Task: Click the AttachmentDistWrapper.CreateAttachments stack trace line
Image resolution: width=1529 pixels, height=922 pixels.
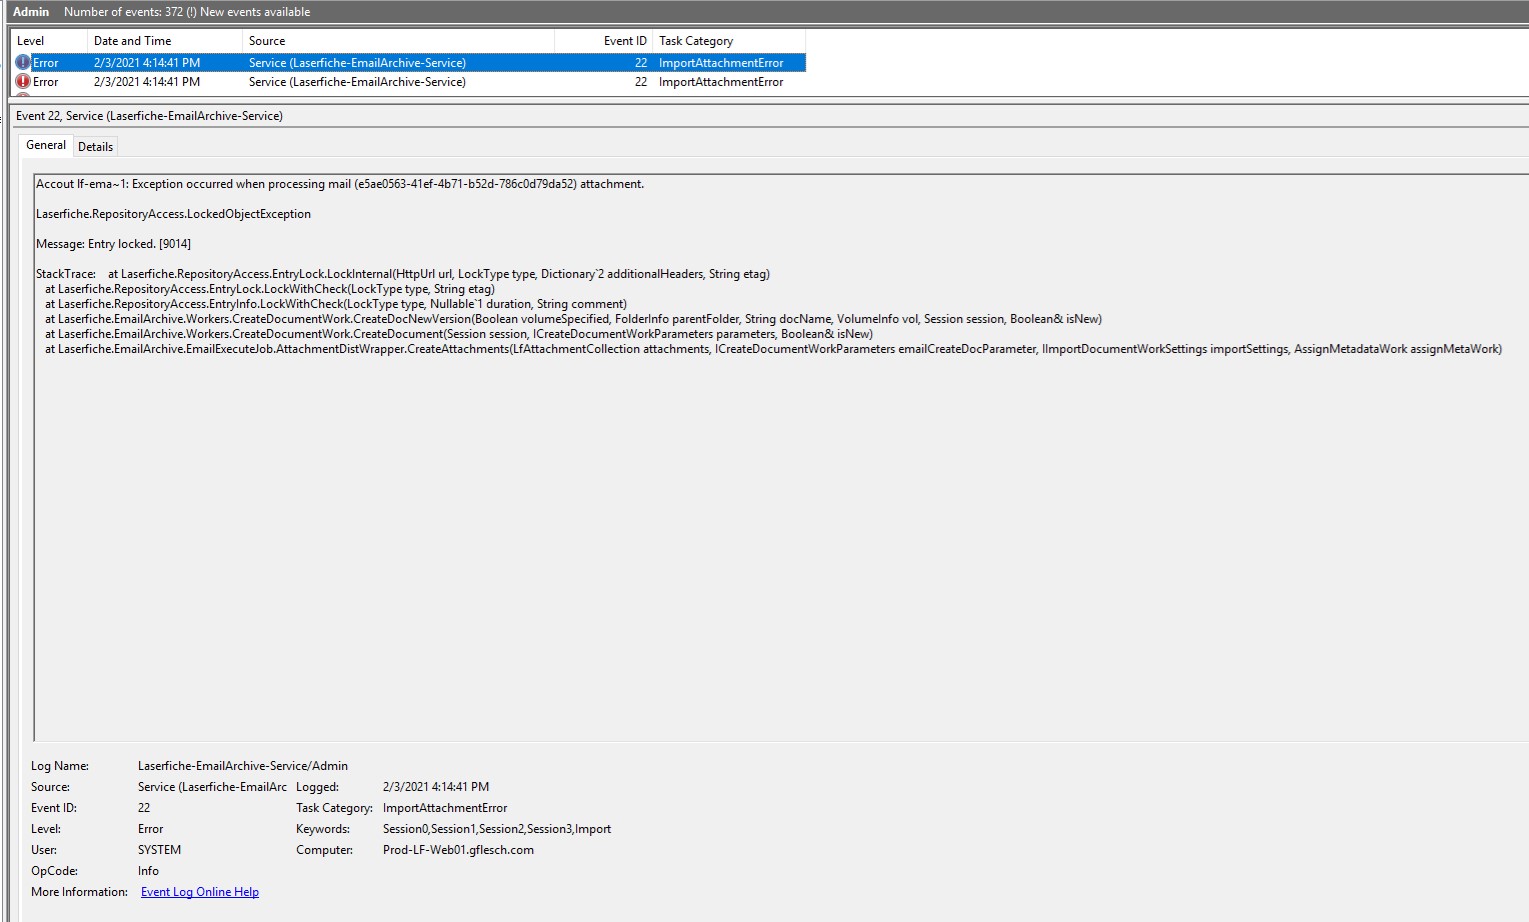Action: tap(773, 349)
